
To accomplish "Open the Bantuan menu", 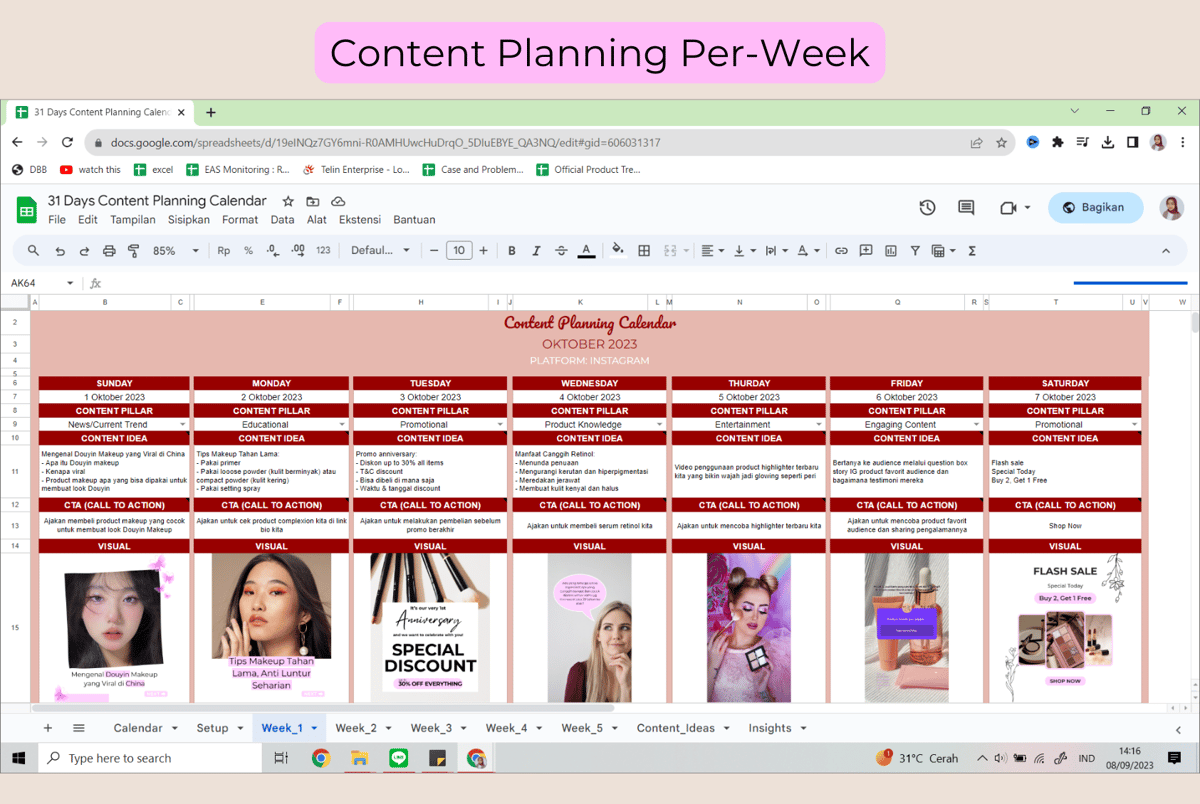I will [x=414, y=219].
